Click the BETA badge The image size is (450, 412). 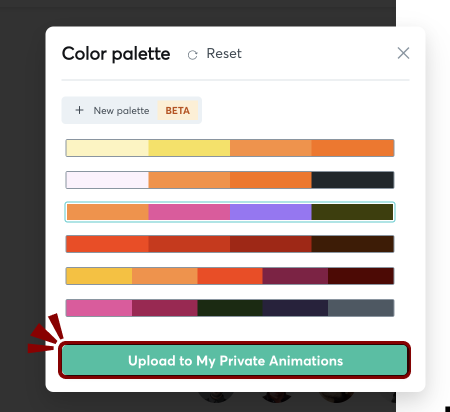(x=178, y=110)
